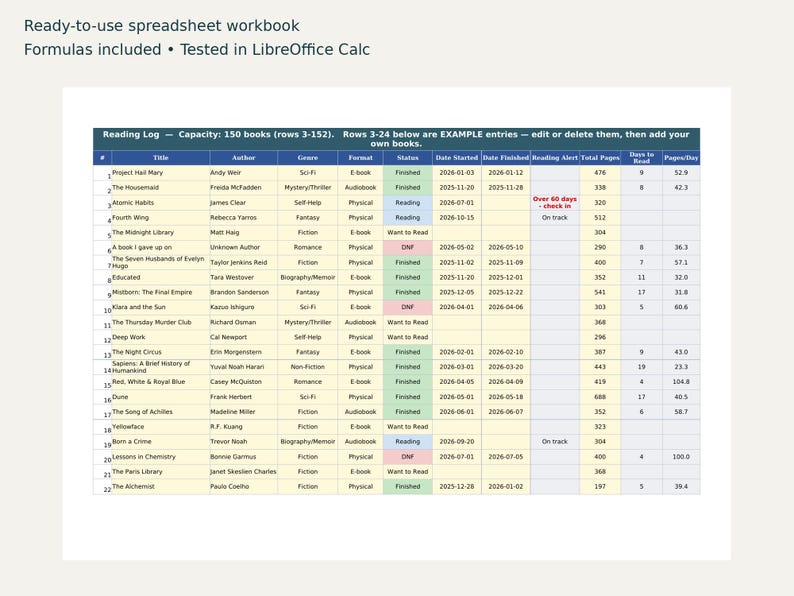Click the 'Tested in LibreOffice Calc' caption
Viewport: 794px width, 596px height.
coord(275,50)
